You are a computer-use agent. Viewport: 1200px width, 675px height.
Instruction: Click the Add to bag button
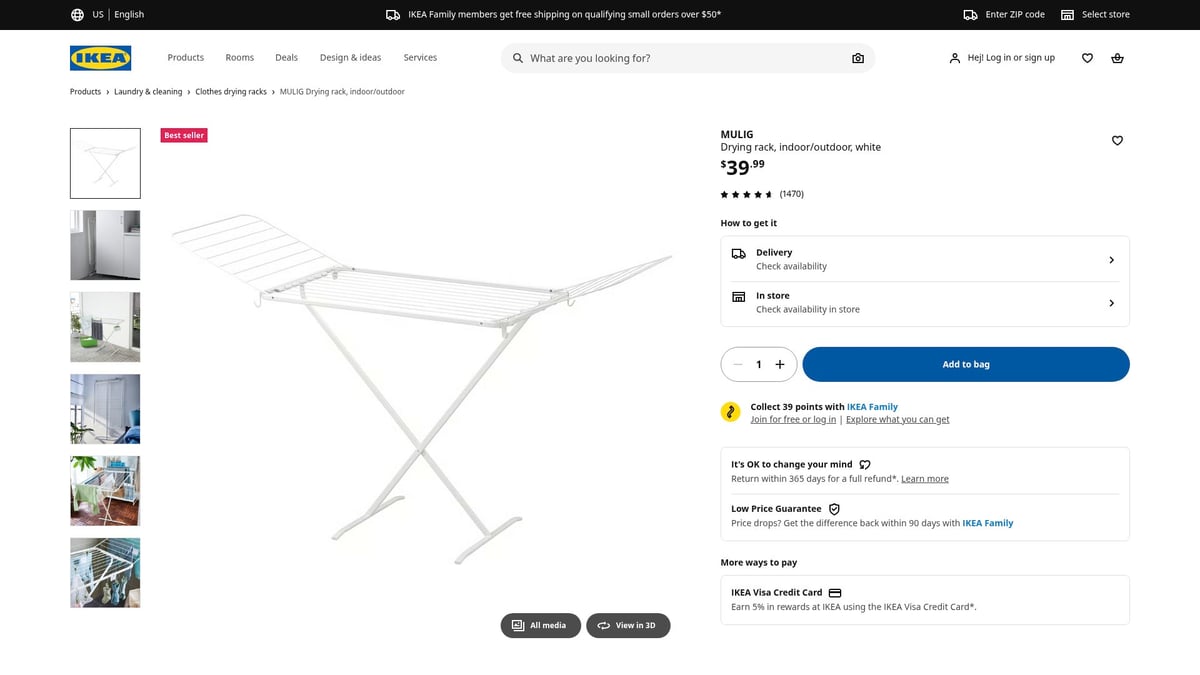pyautogui.click(x=965, y=364)
